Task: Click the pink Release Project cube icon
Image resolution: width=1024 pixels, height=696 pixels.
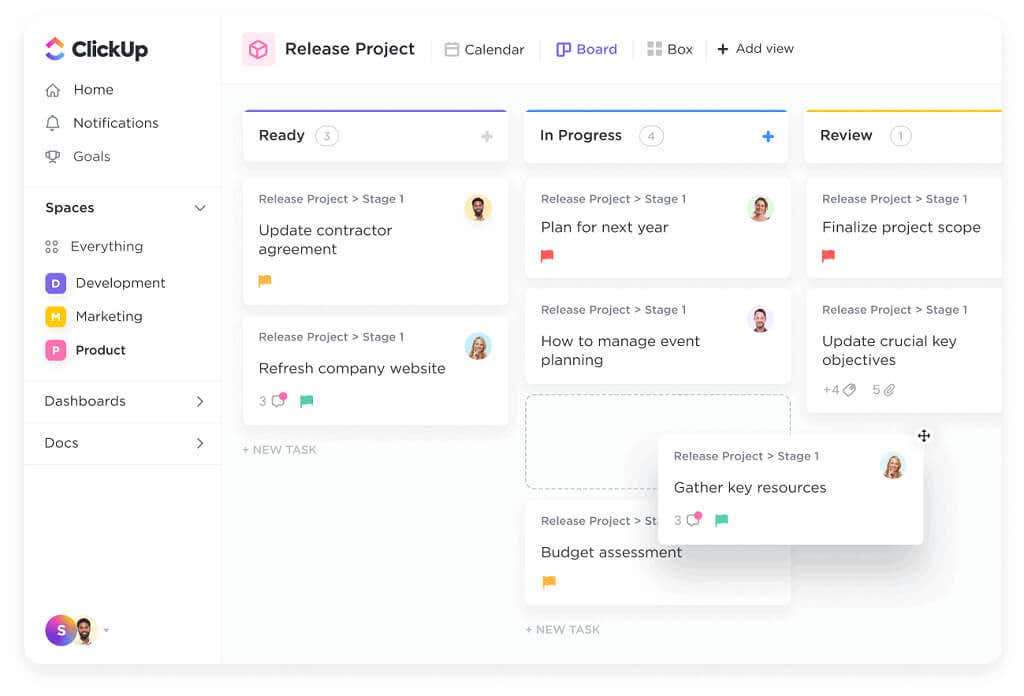Action: click(258, 49)
